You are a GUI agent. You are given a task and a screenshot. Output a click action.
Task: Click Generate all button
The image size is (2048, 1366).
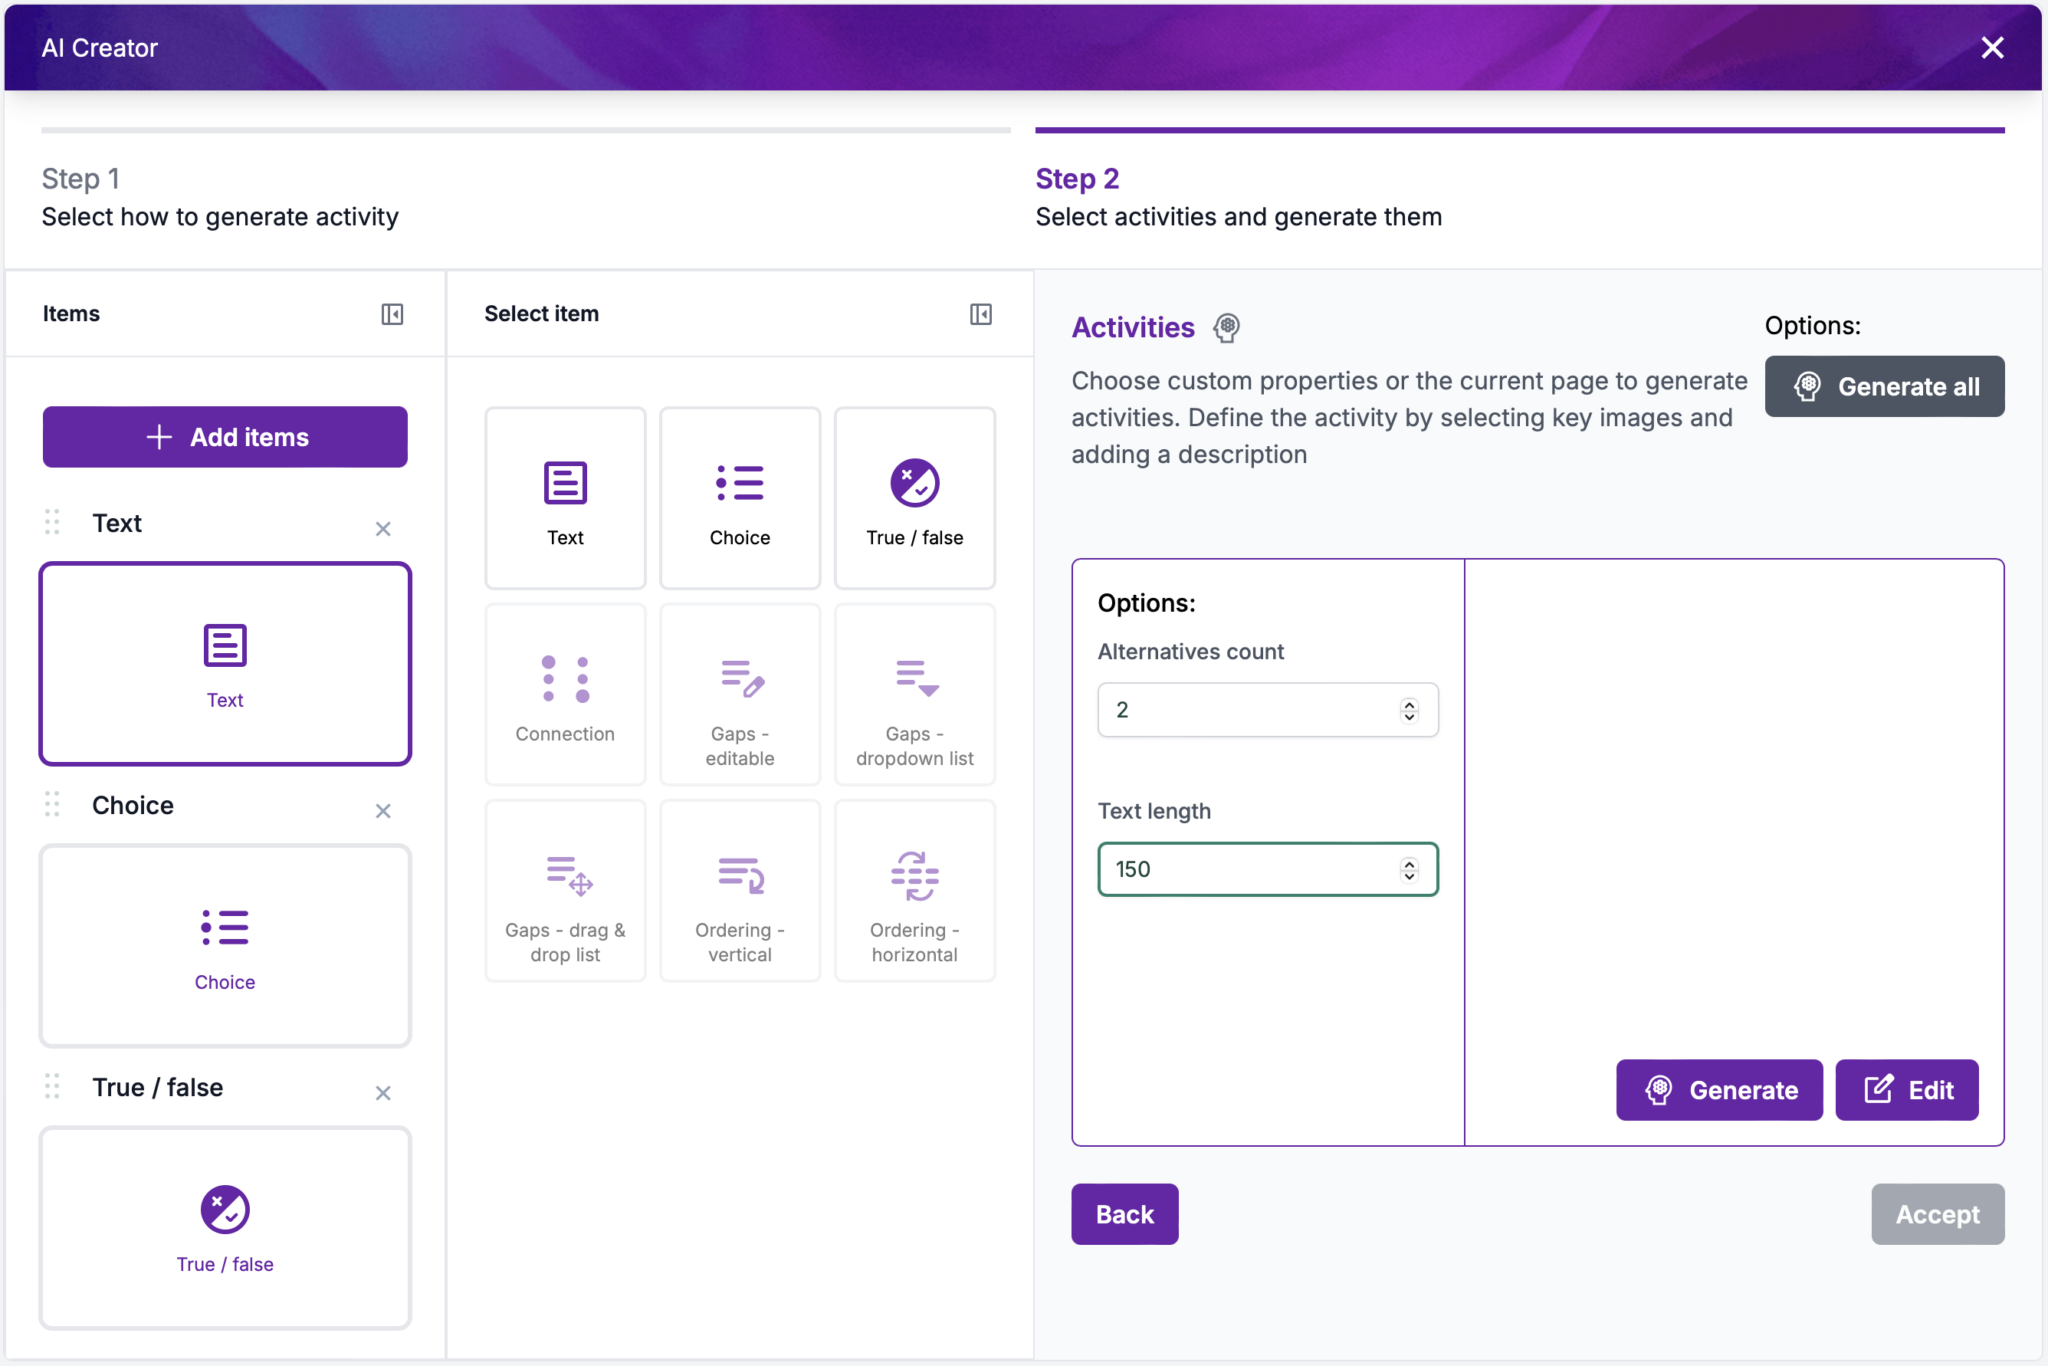pyautogui.click(x=1884, y=386)
